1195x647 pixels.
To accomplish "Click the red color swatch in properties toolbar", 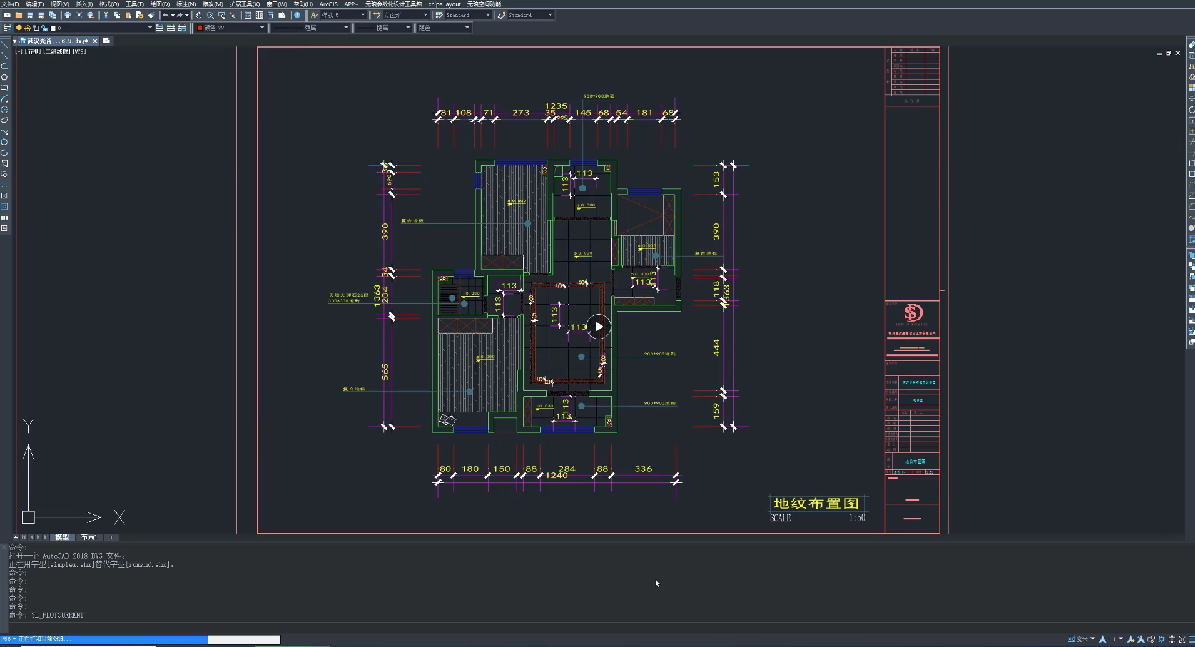I will 200,28.
